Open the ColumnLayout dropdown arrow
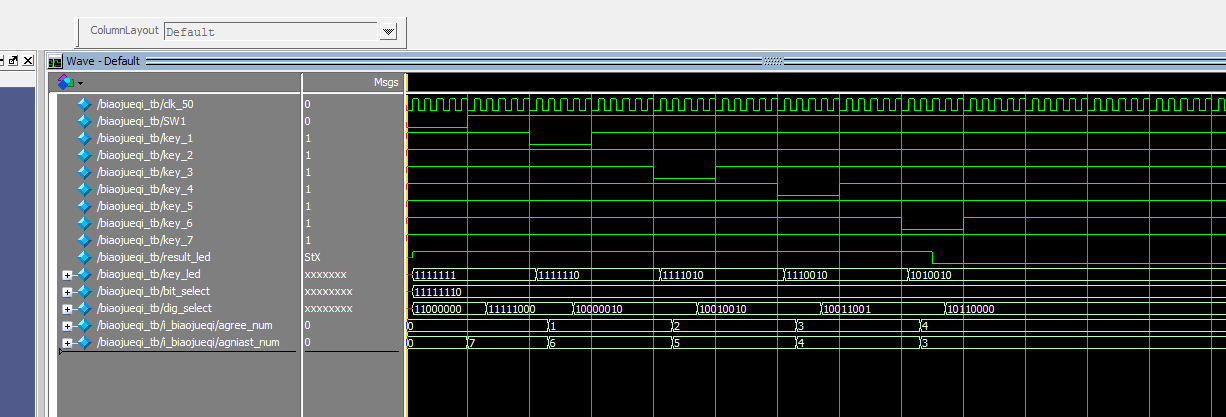Image resolution: width=1226 pixels, height=417 pixels. (389, 32)
